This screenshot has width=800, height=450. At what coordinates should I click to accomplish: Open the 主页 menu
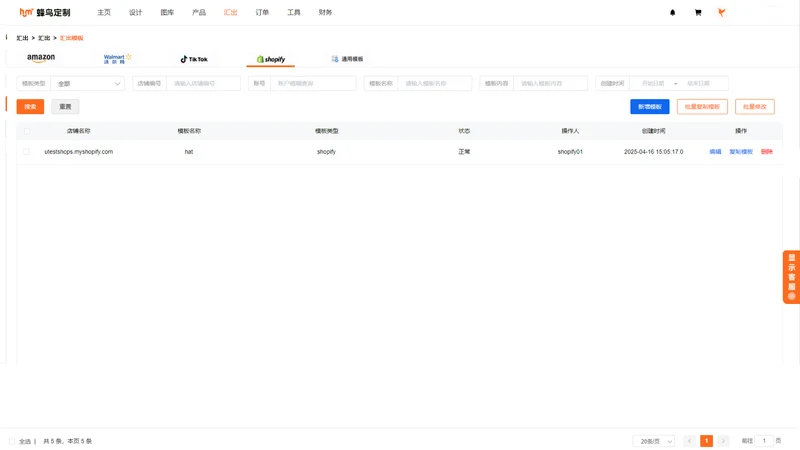pos(104,12)
